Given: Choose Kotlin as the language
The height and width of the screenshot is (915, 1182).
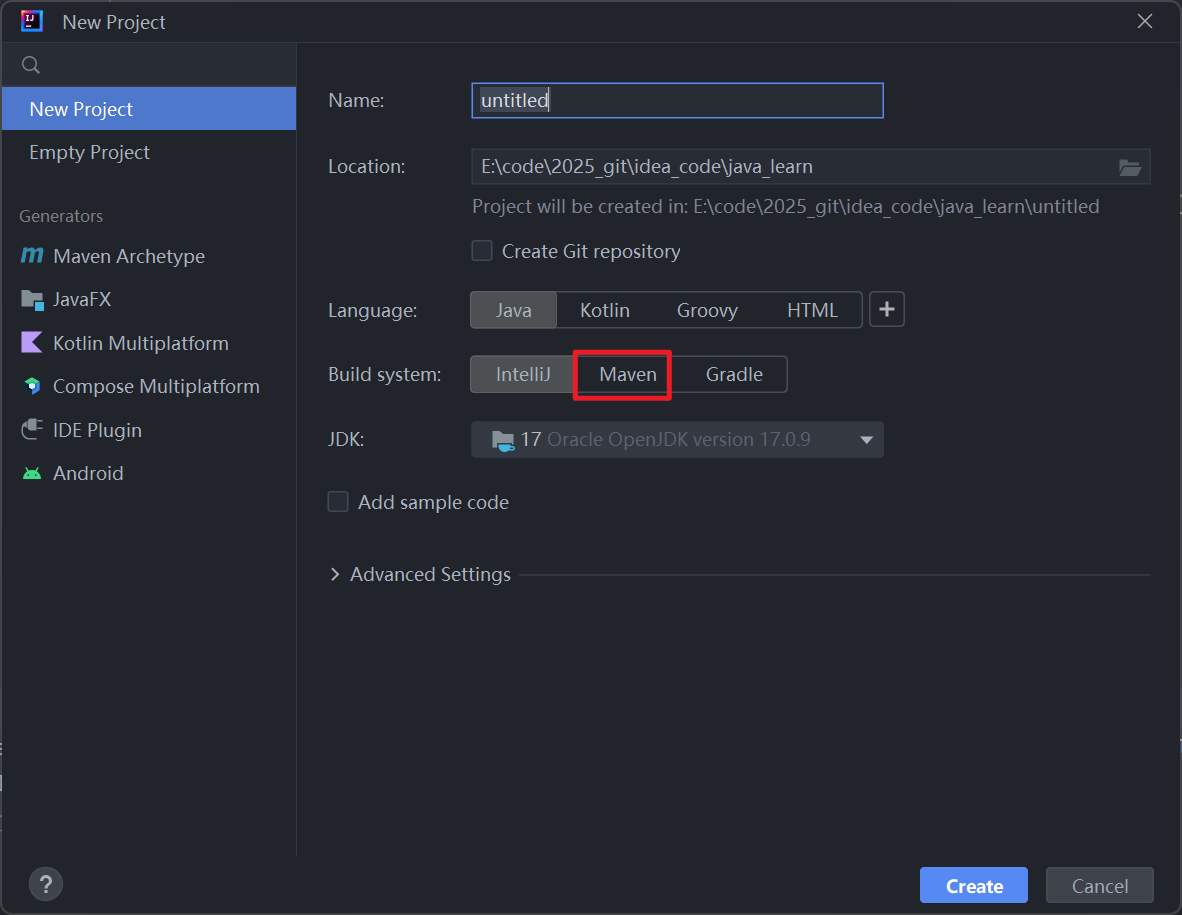Looking at the screenshot, I should click(x=605, y=310).
